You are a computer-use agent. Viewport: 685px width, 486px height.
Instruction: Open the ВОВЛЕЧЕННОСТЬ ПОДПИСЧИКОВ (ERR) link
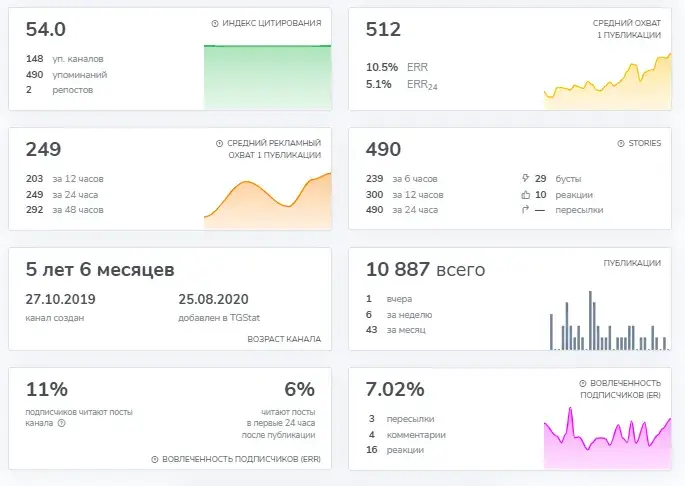[x=241, y=459]
